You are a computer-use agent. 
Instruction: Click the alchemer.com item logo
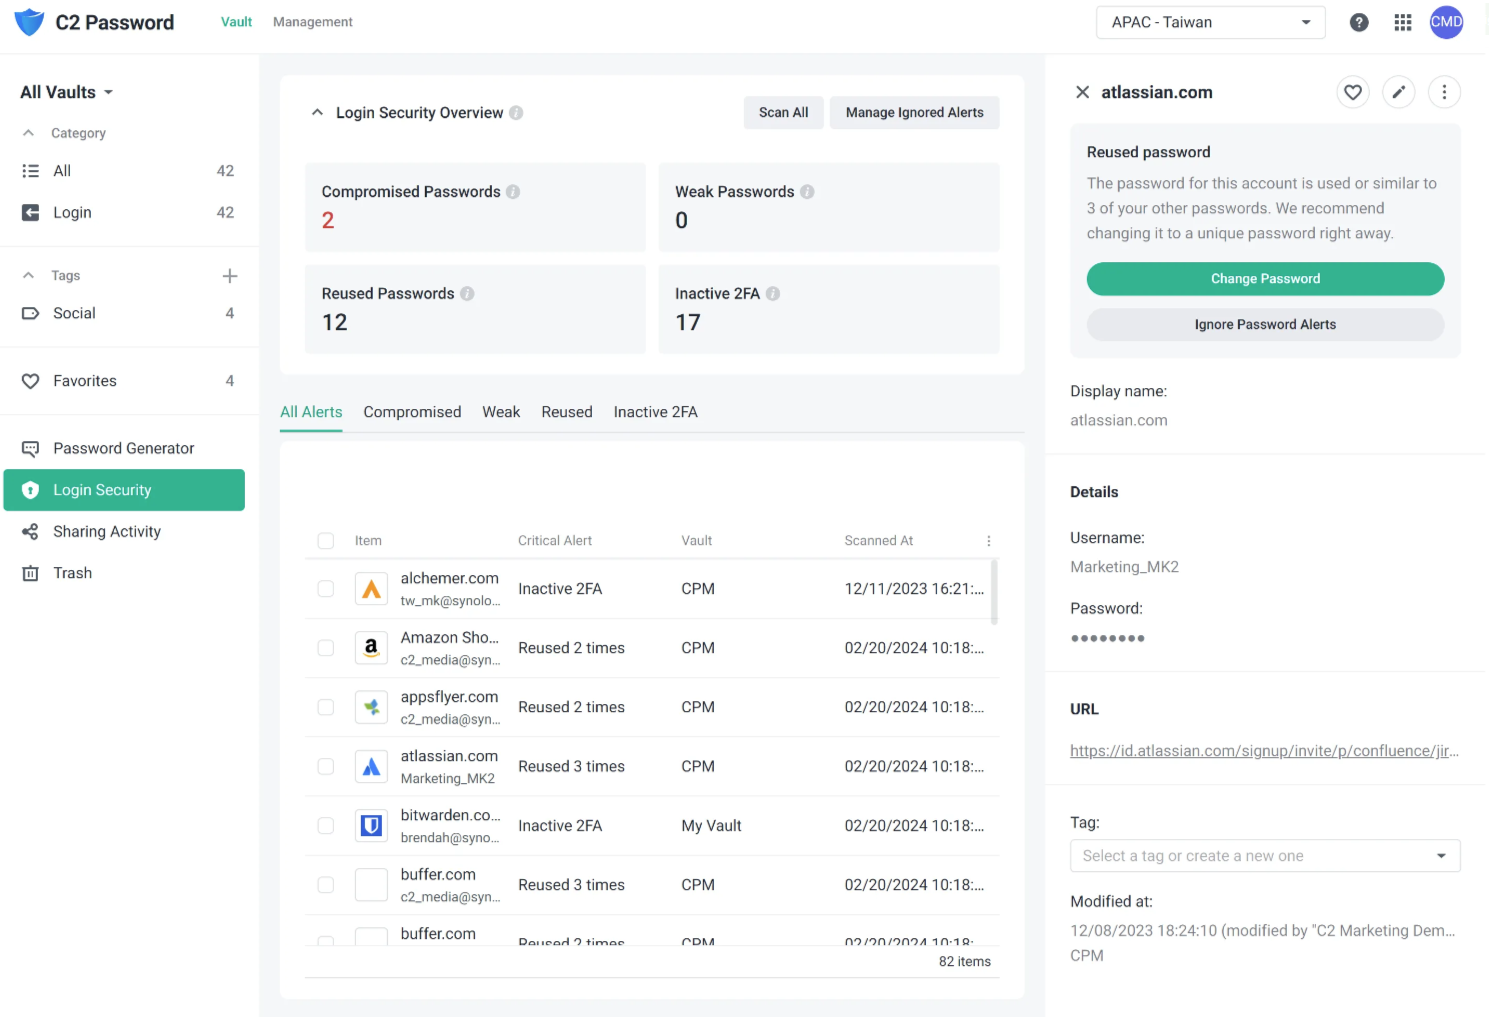[371, 589]
